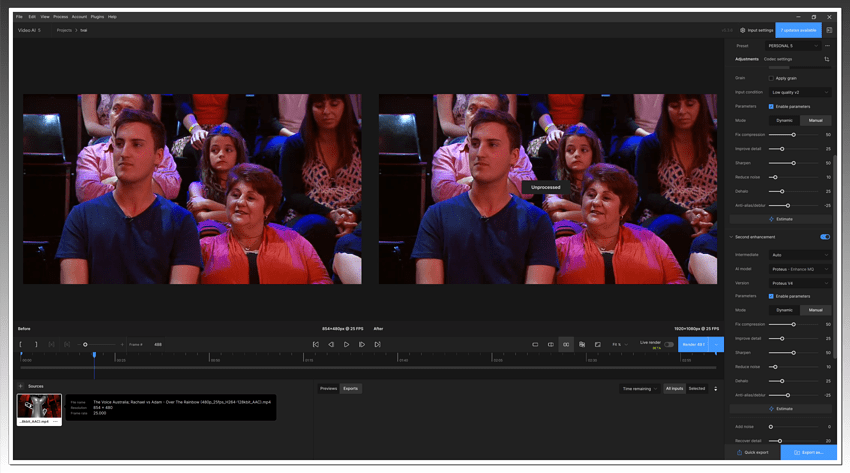Add a new source with plus icon
Image resolution: width=850 pixels, height=473 pixels.
pyautogui.click(x=21, y=386)
